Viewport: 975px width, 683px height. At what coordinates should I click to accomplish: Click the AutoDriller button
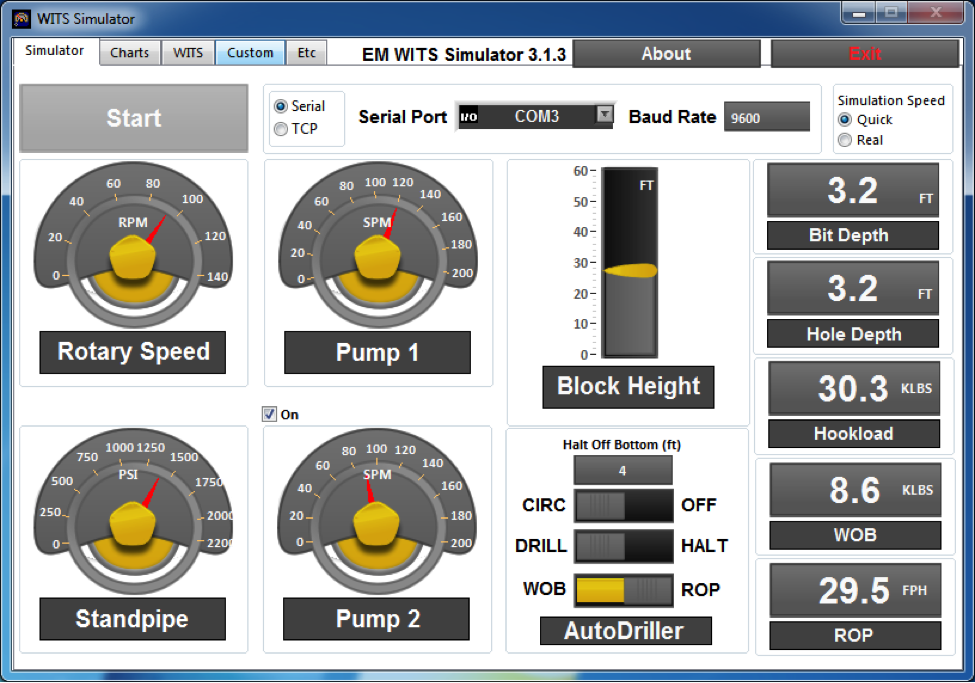(x=628, y=630)
